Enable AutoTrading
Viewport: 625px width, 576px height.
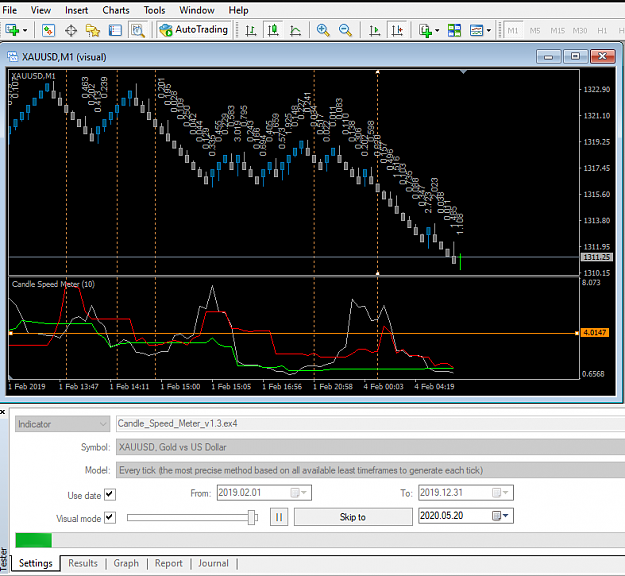(x=194, y=30)
